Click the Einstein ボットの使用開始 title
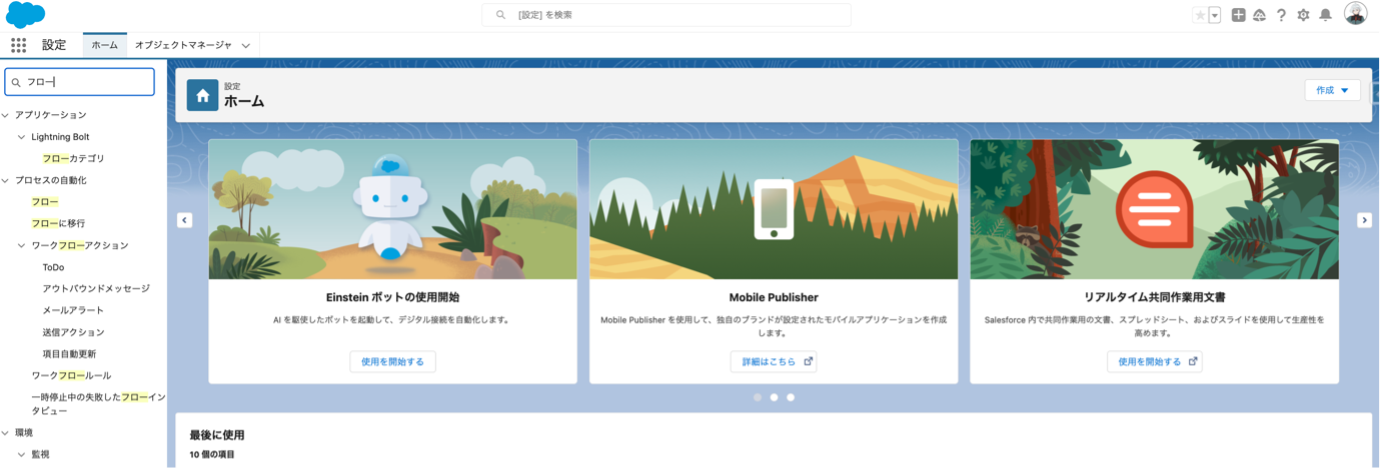This screenshot has height=470, width=1384. 393,297
